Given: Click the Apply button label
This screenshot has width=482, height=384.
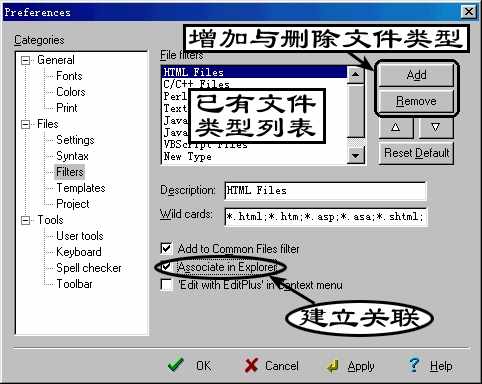Looking at the screenshot, I should 361,366.
